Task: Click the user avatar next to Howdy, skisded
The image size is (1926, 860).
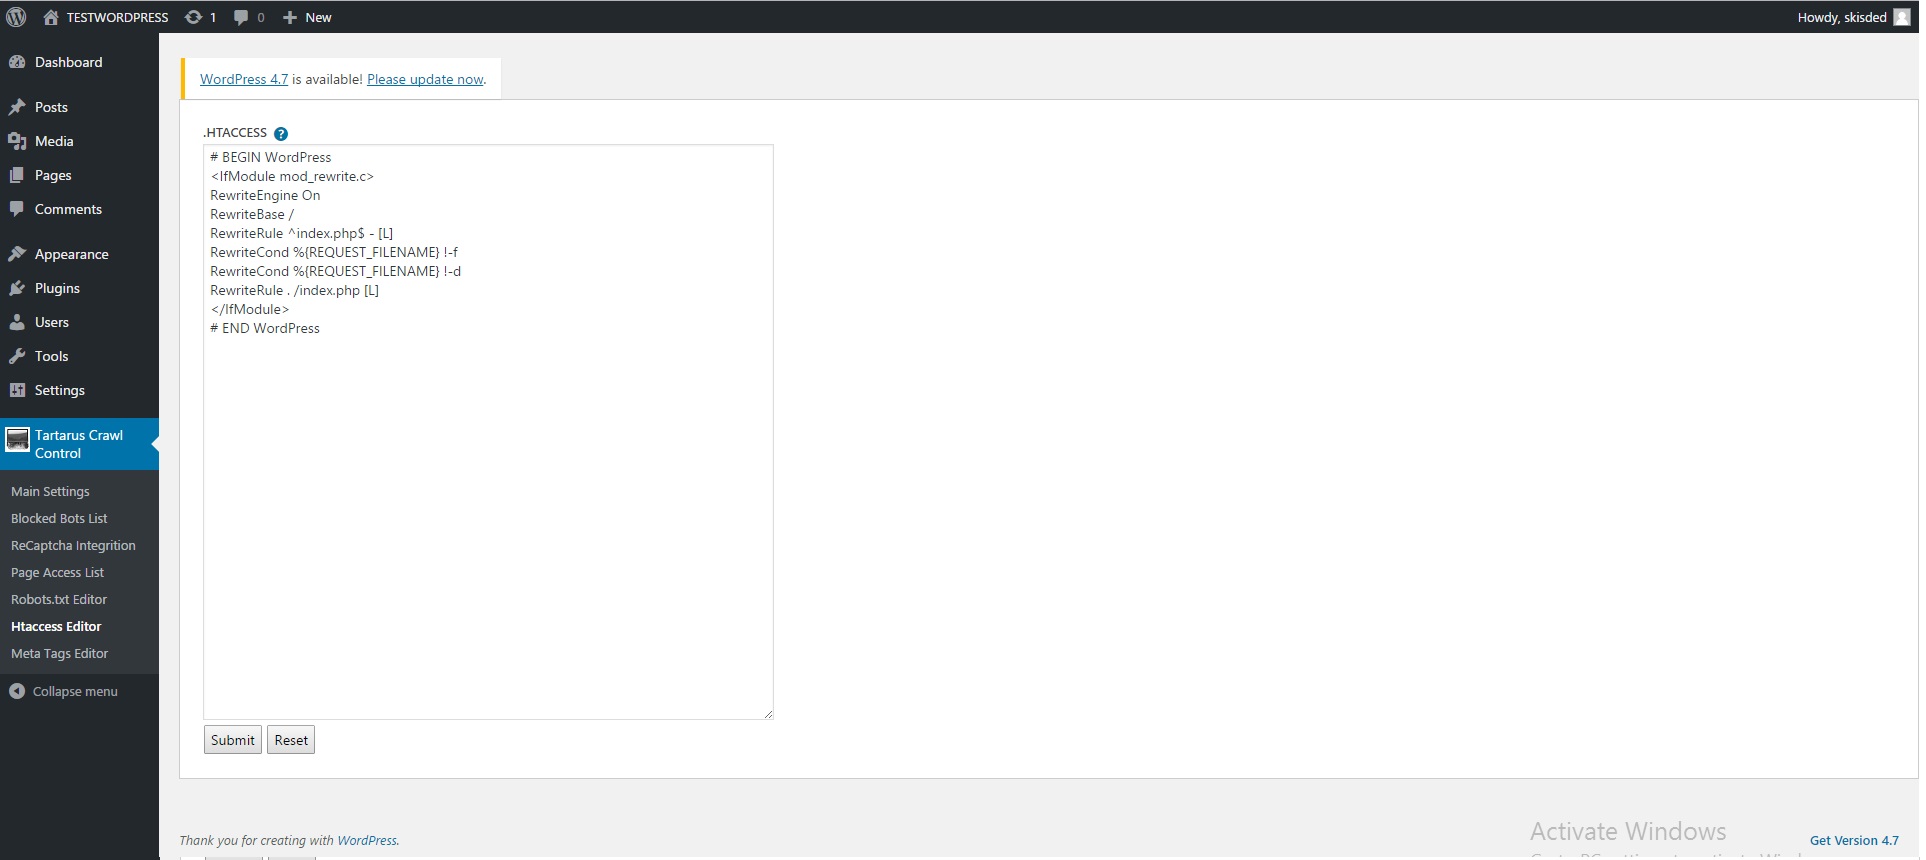Action: tap(1902, 17)
